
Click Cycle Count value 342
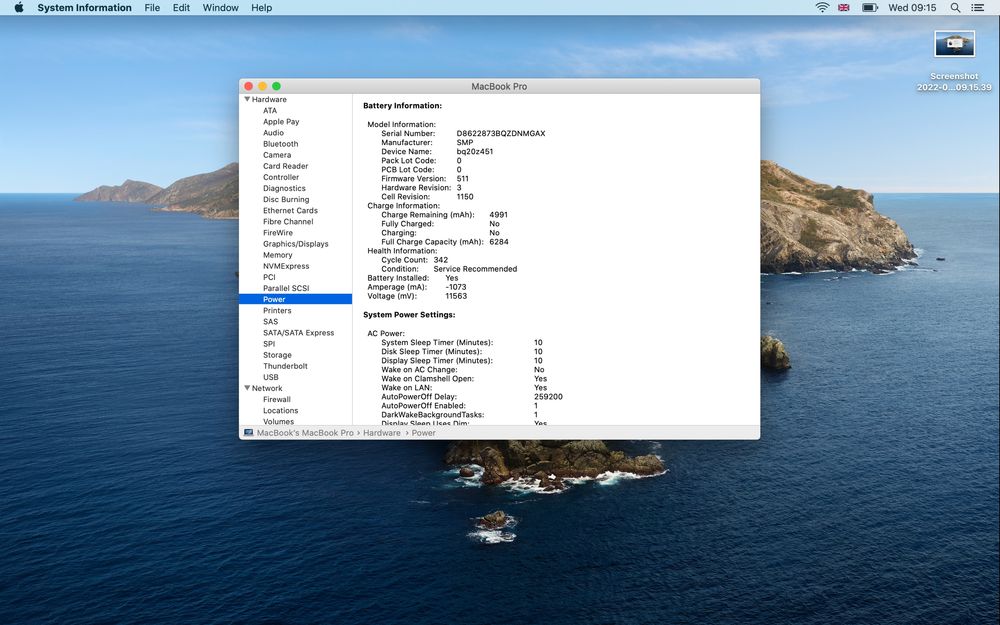click(441, 260)
